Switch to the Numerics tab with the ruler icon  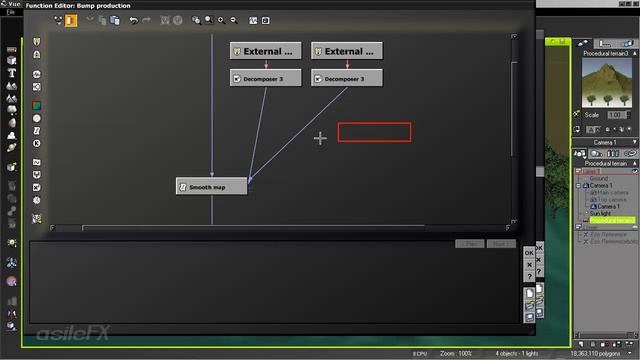605,43
